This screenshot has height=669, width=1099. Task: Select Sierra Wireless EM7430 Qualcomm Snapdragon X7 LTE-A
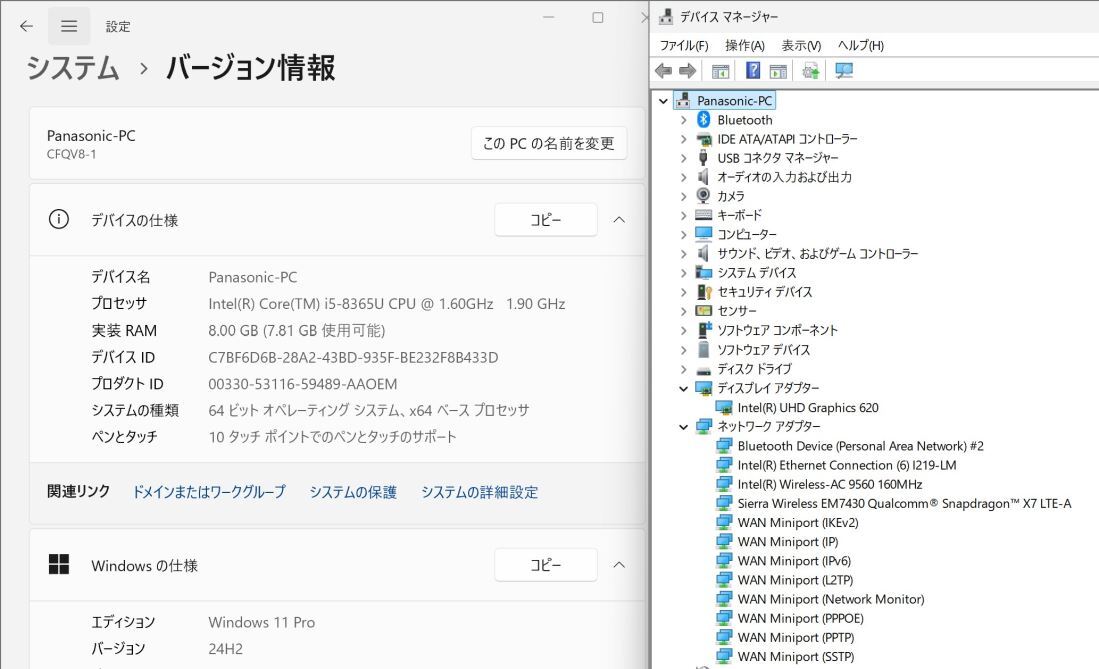[904, 504]
